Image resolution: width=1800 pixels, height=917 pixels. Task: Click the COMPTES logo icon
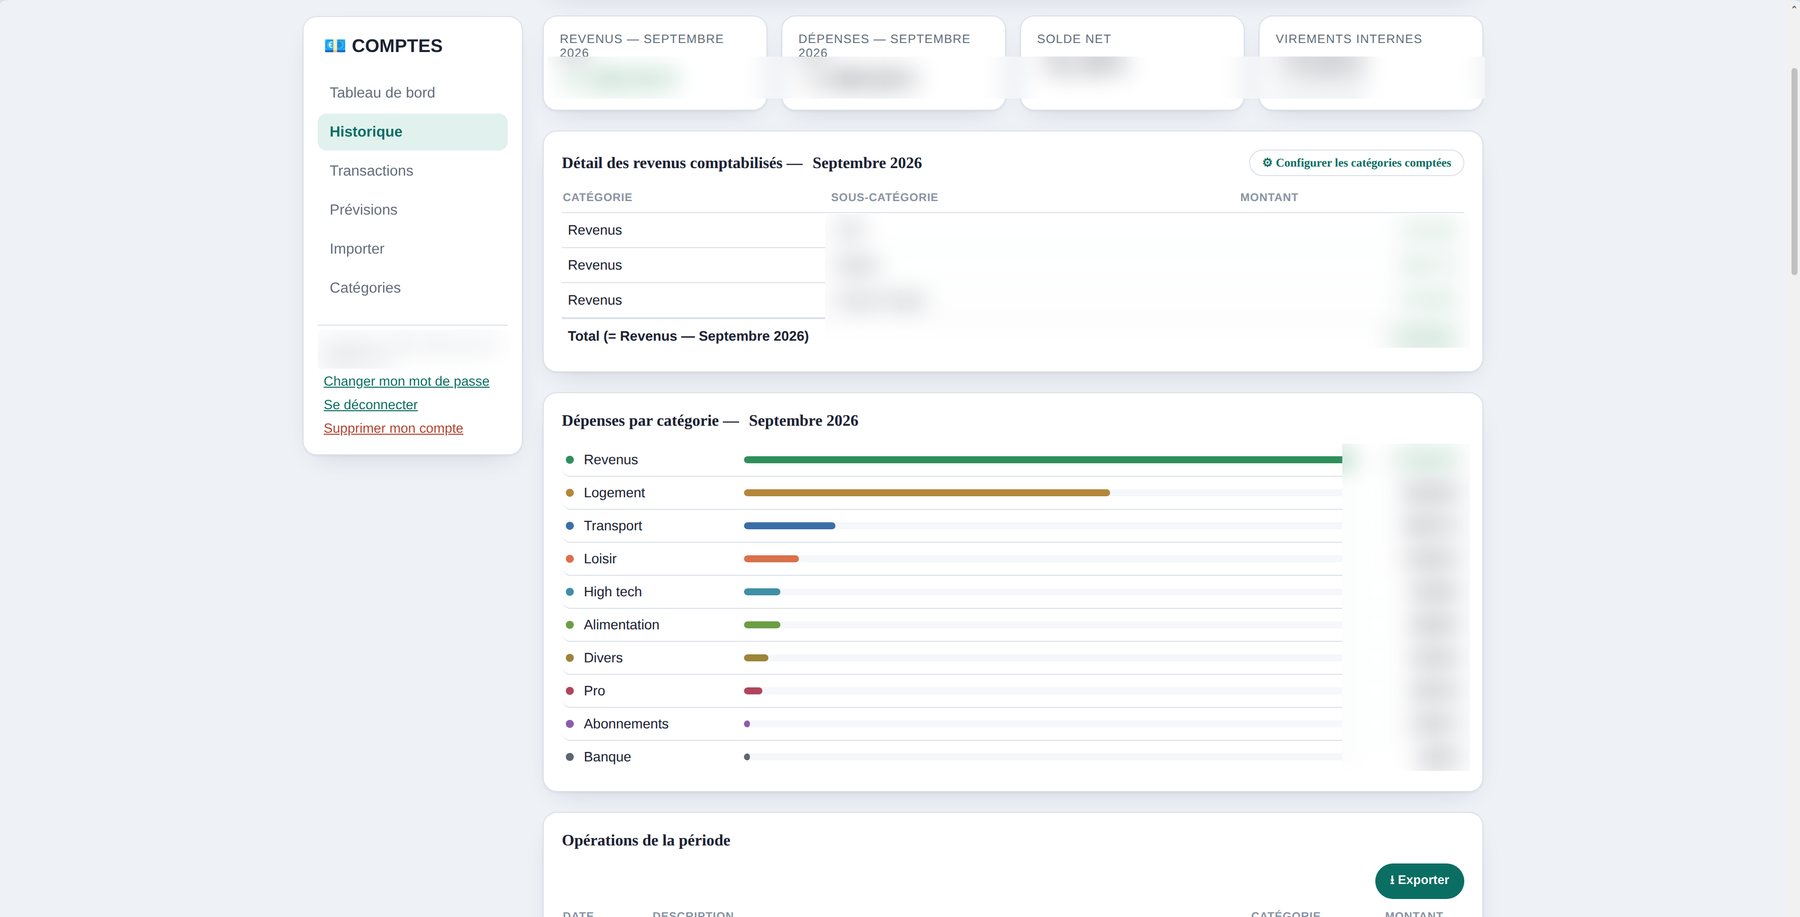335,46
